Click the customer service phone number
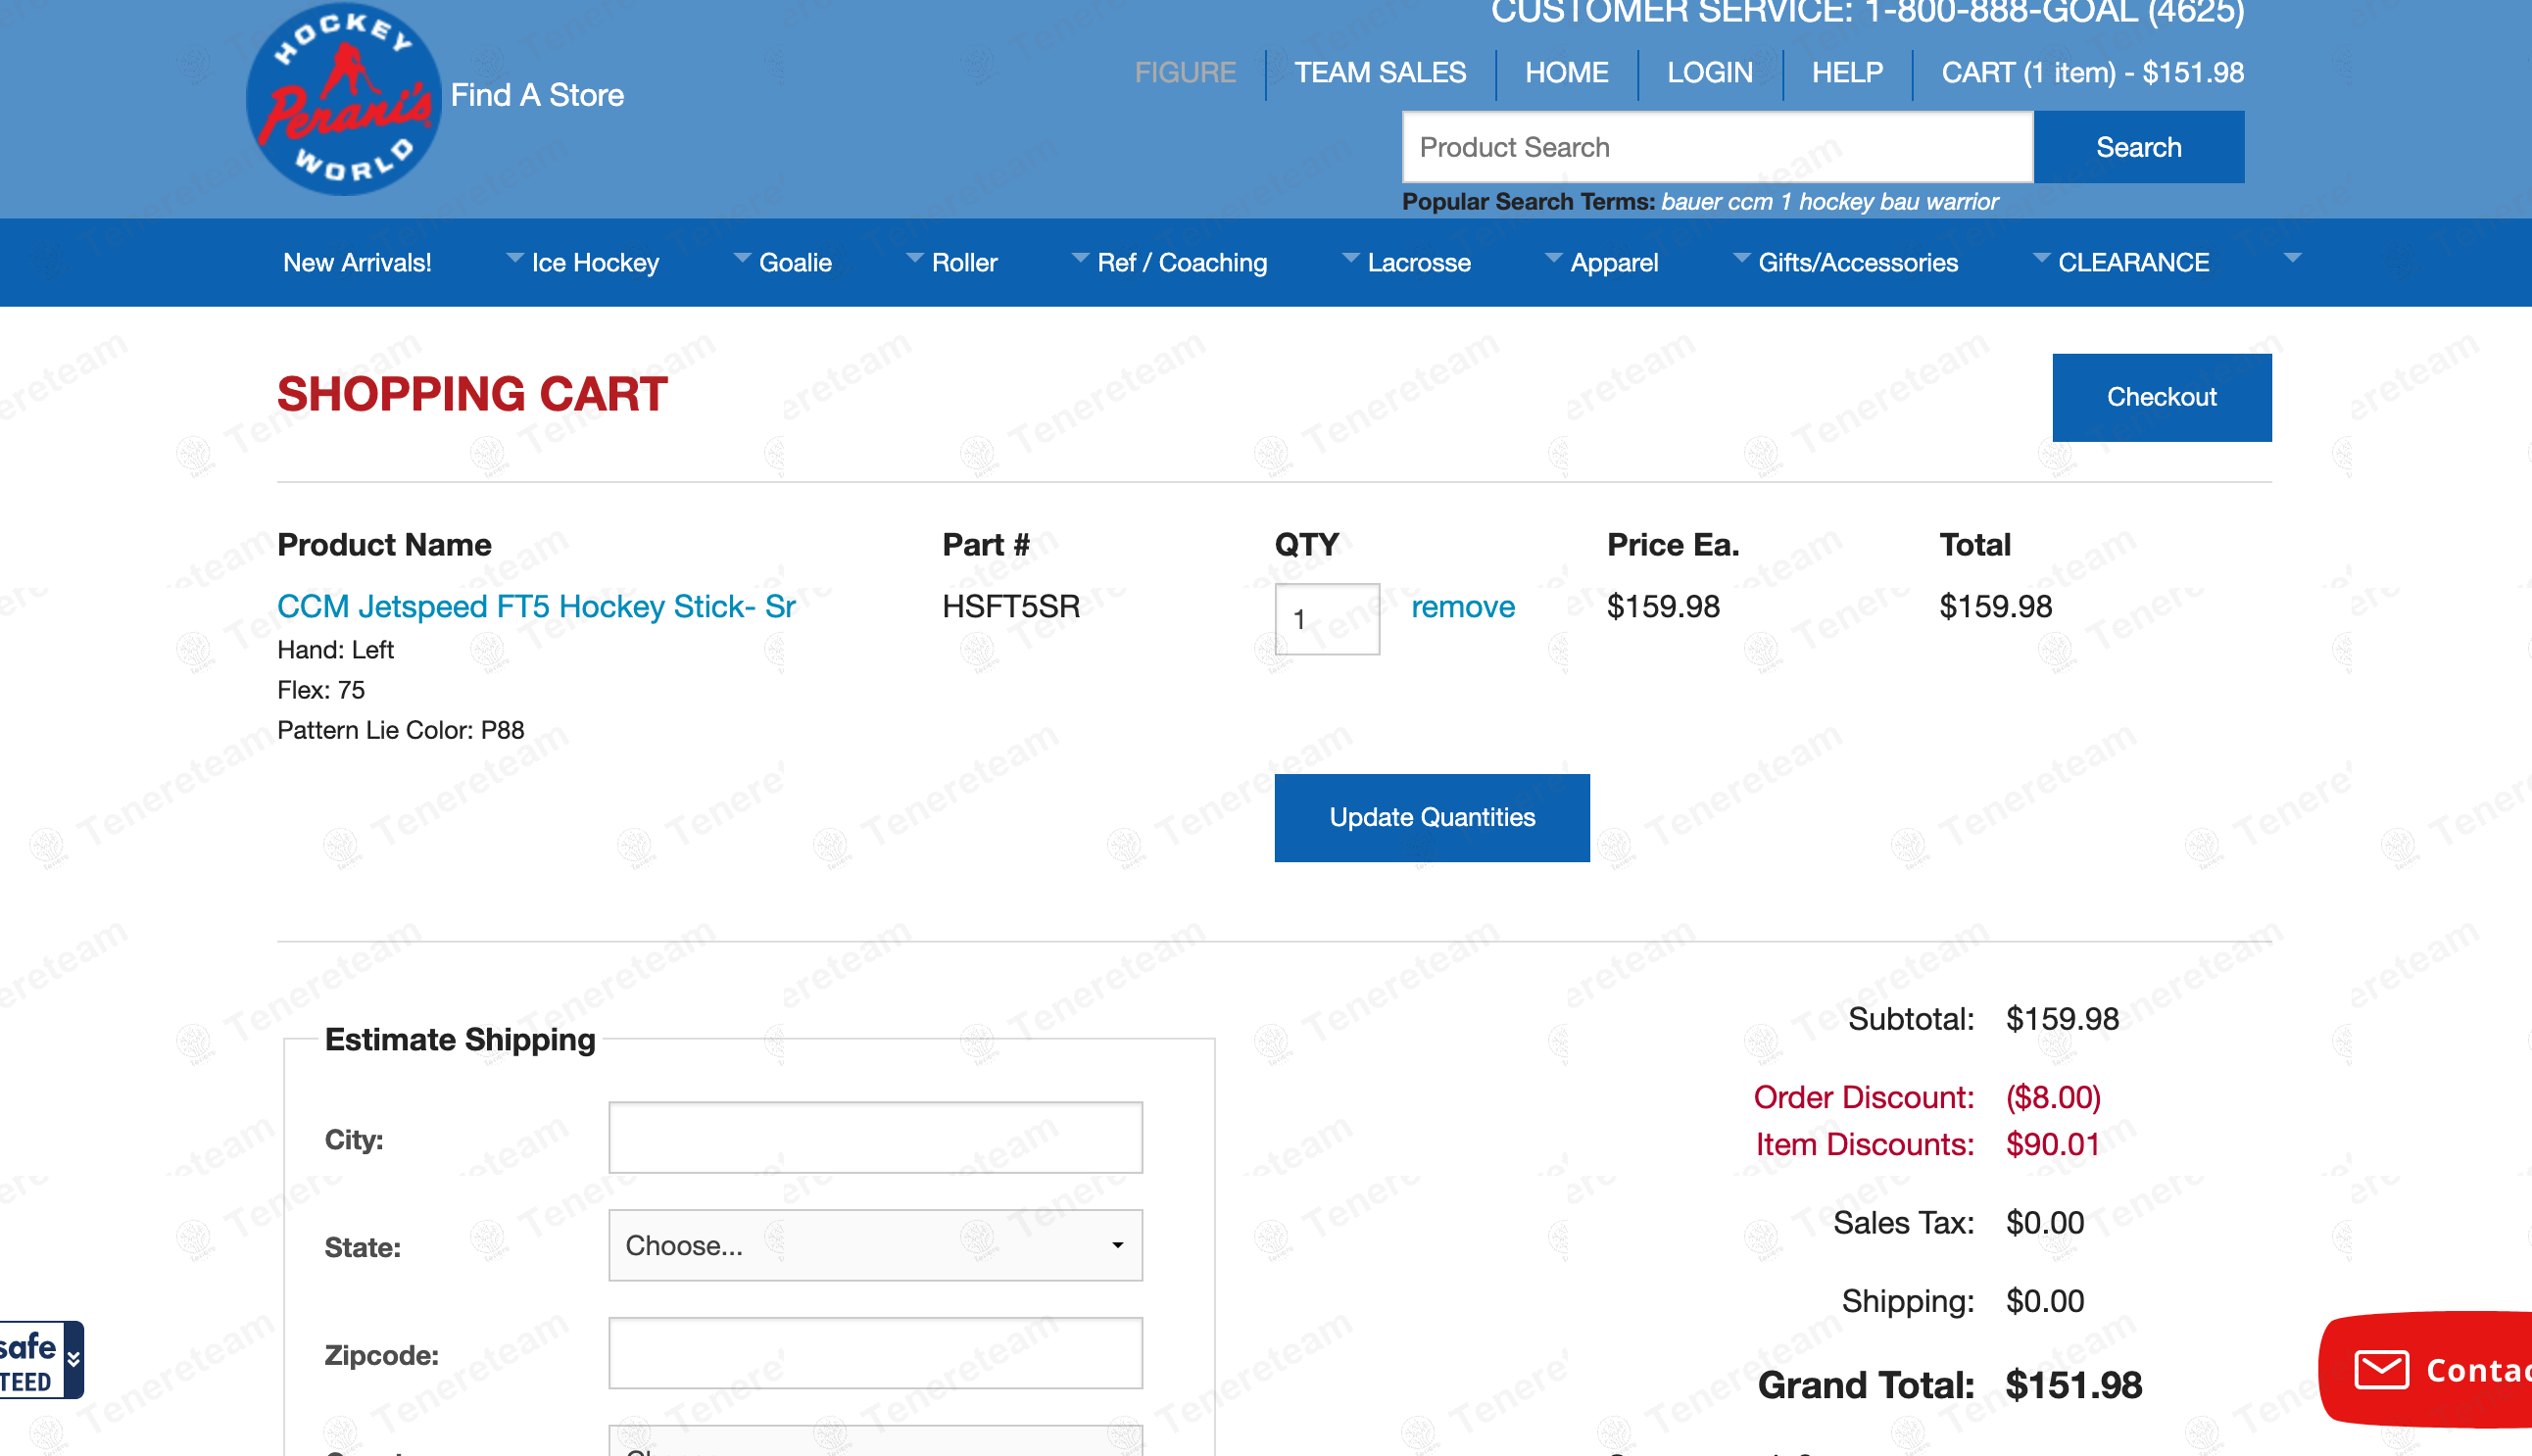The image size is (2532, 1456). pyautogui.click(x=2054, y=12)
